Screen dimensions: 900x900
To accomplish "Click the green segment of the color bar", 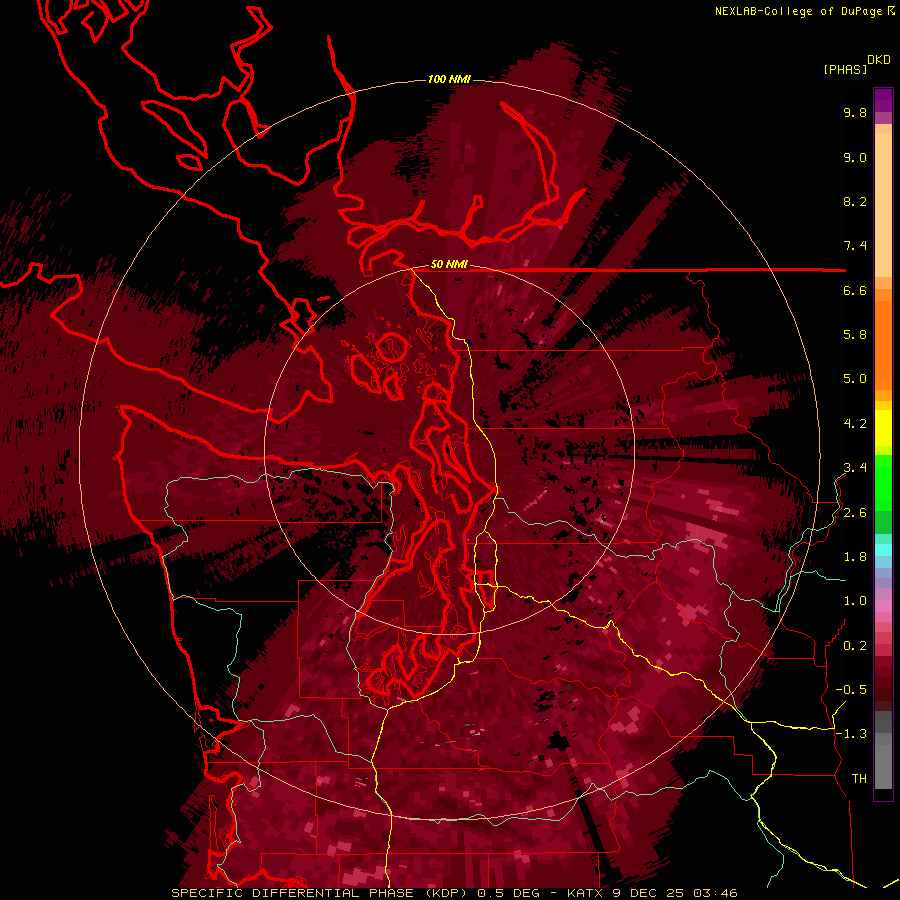I will click(883, 483).
